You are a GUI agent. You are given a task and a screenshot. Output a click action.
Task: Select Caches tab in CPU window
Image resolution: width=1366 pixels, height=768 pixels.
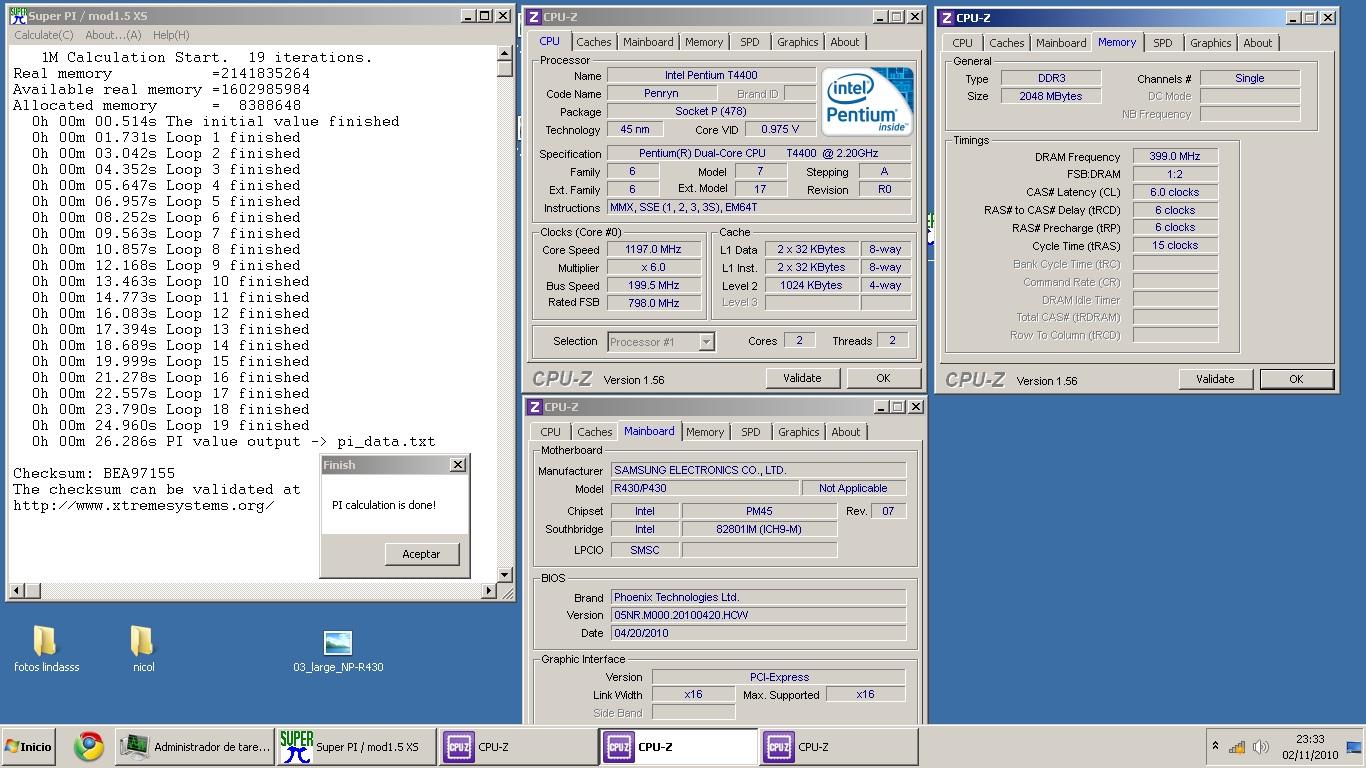point(593,42)
